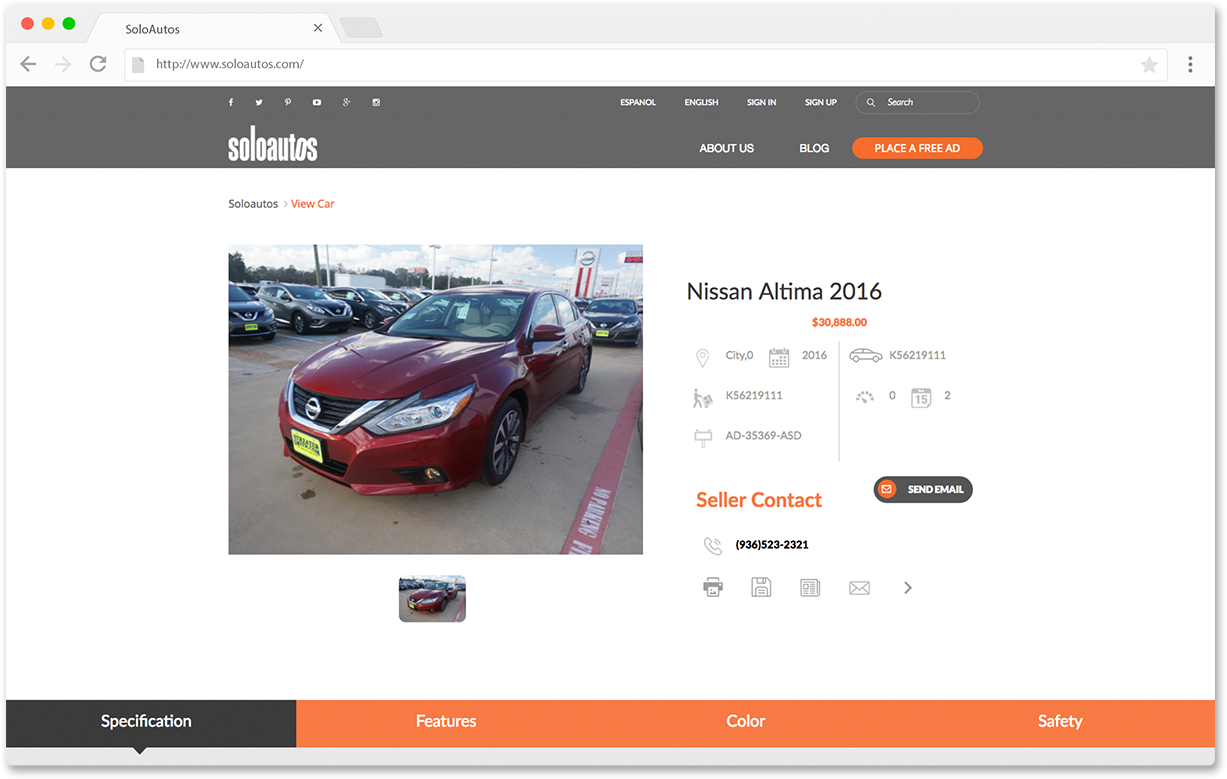Click the AD-35369-ASD ad number
This screenshot has height=779, width=1227.
click(x=764, y=436)
